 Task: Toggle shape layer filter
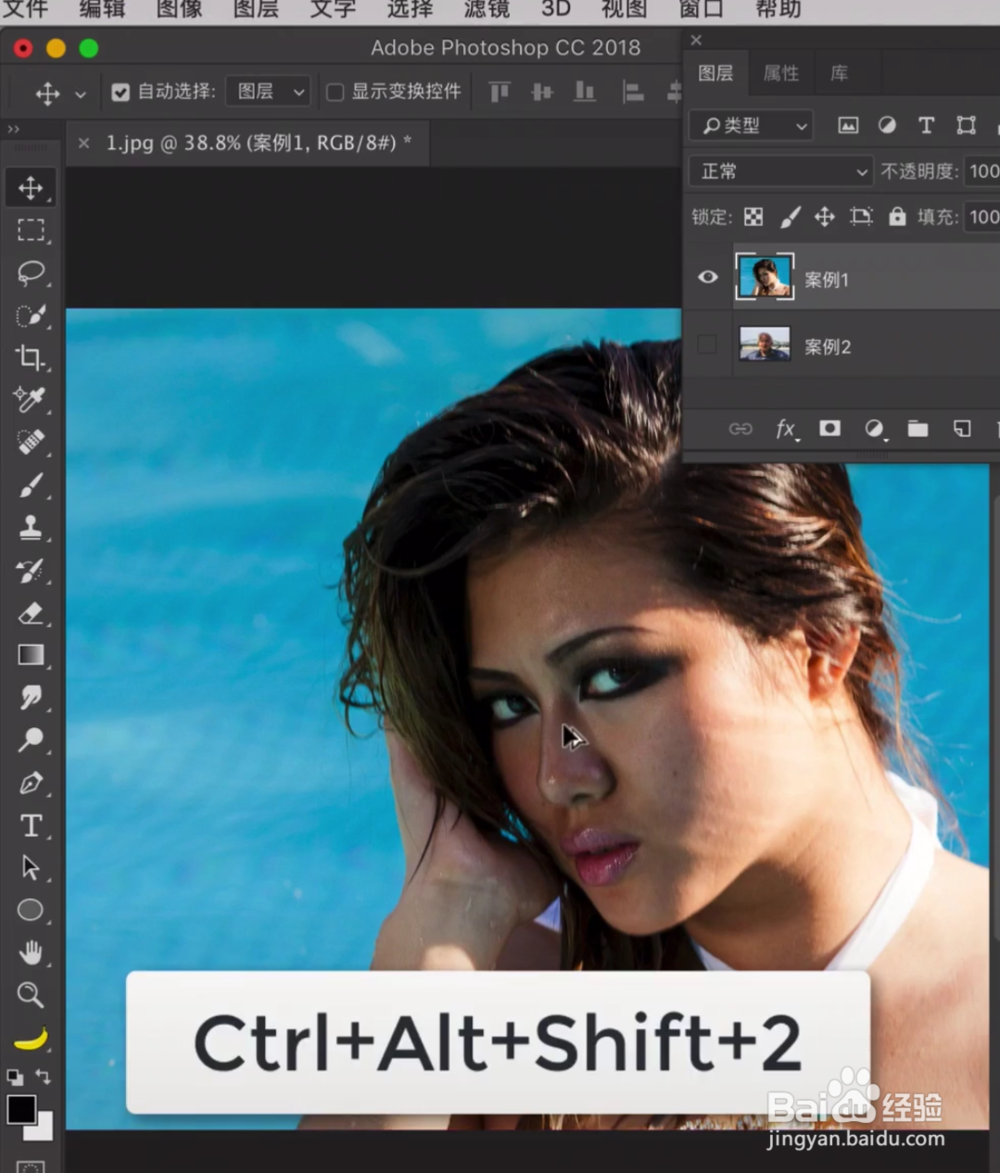point(966,126)
